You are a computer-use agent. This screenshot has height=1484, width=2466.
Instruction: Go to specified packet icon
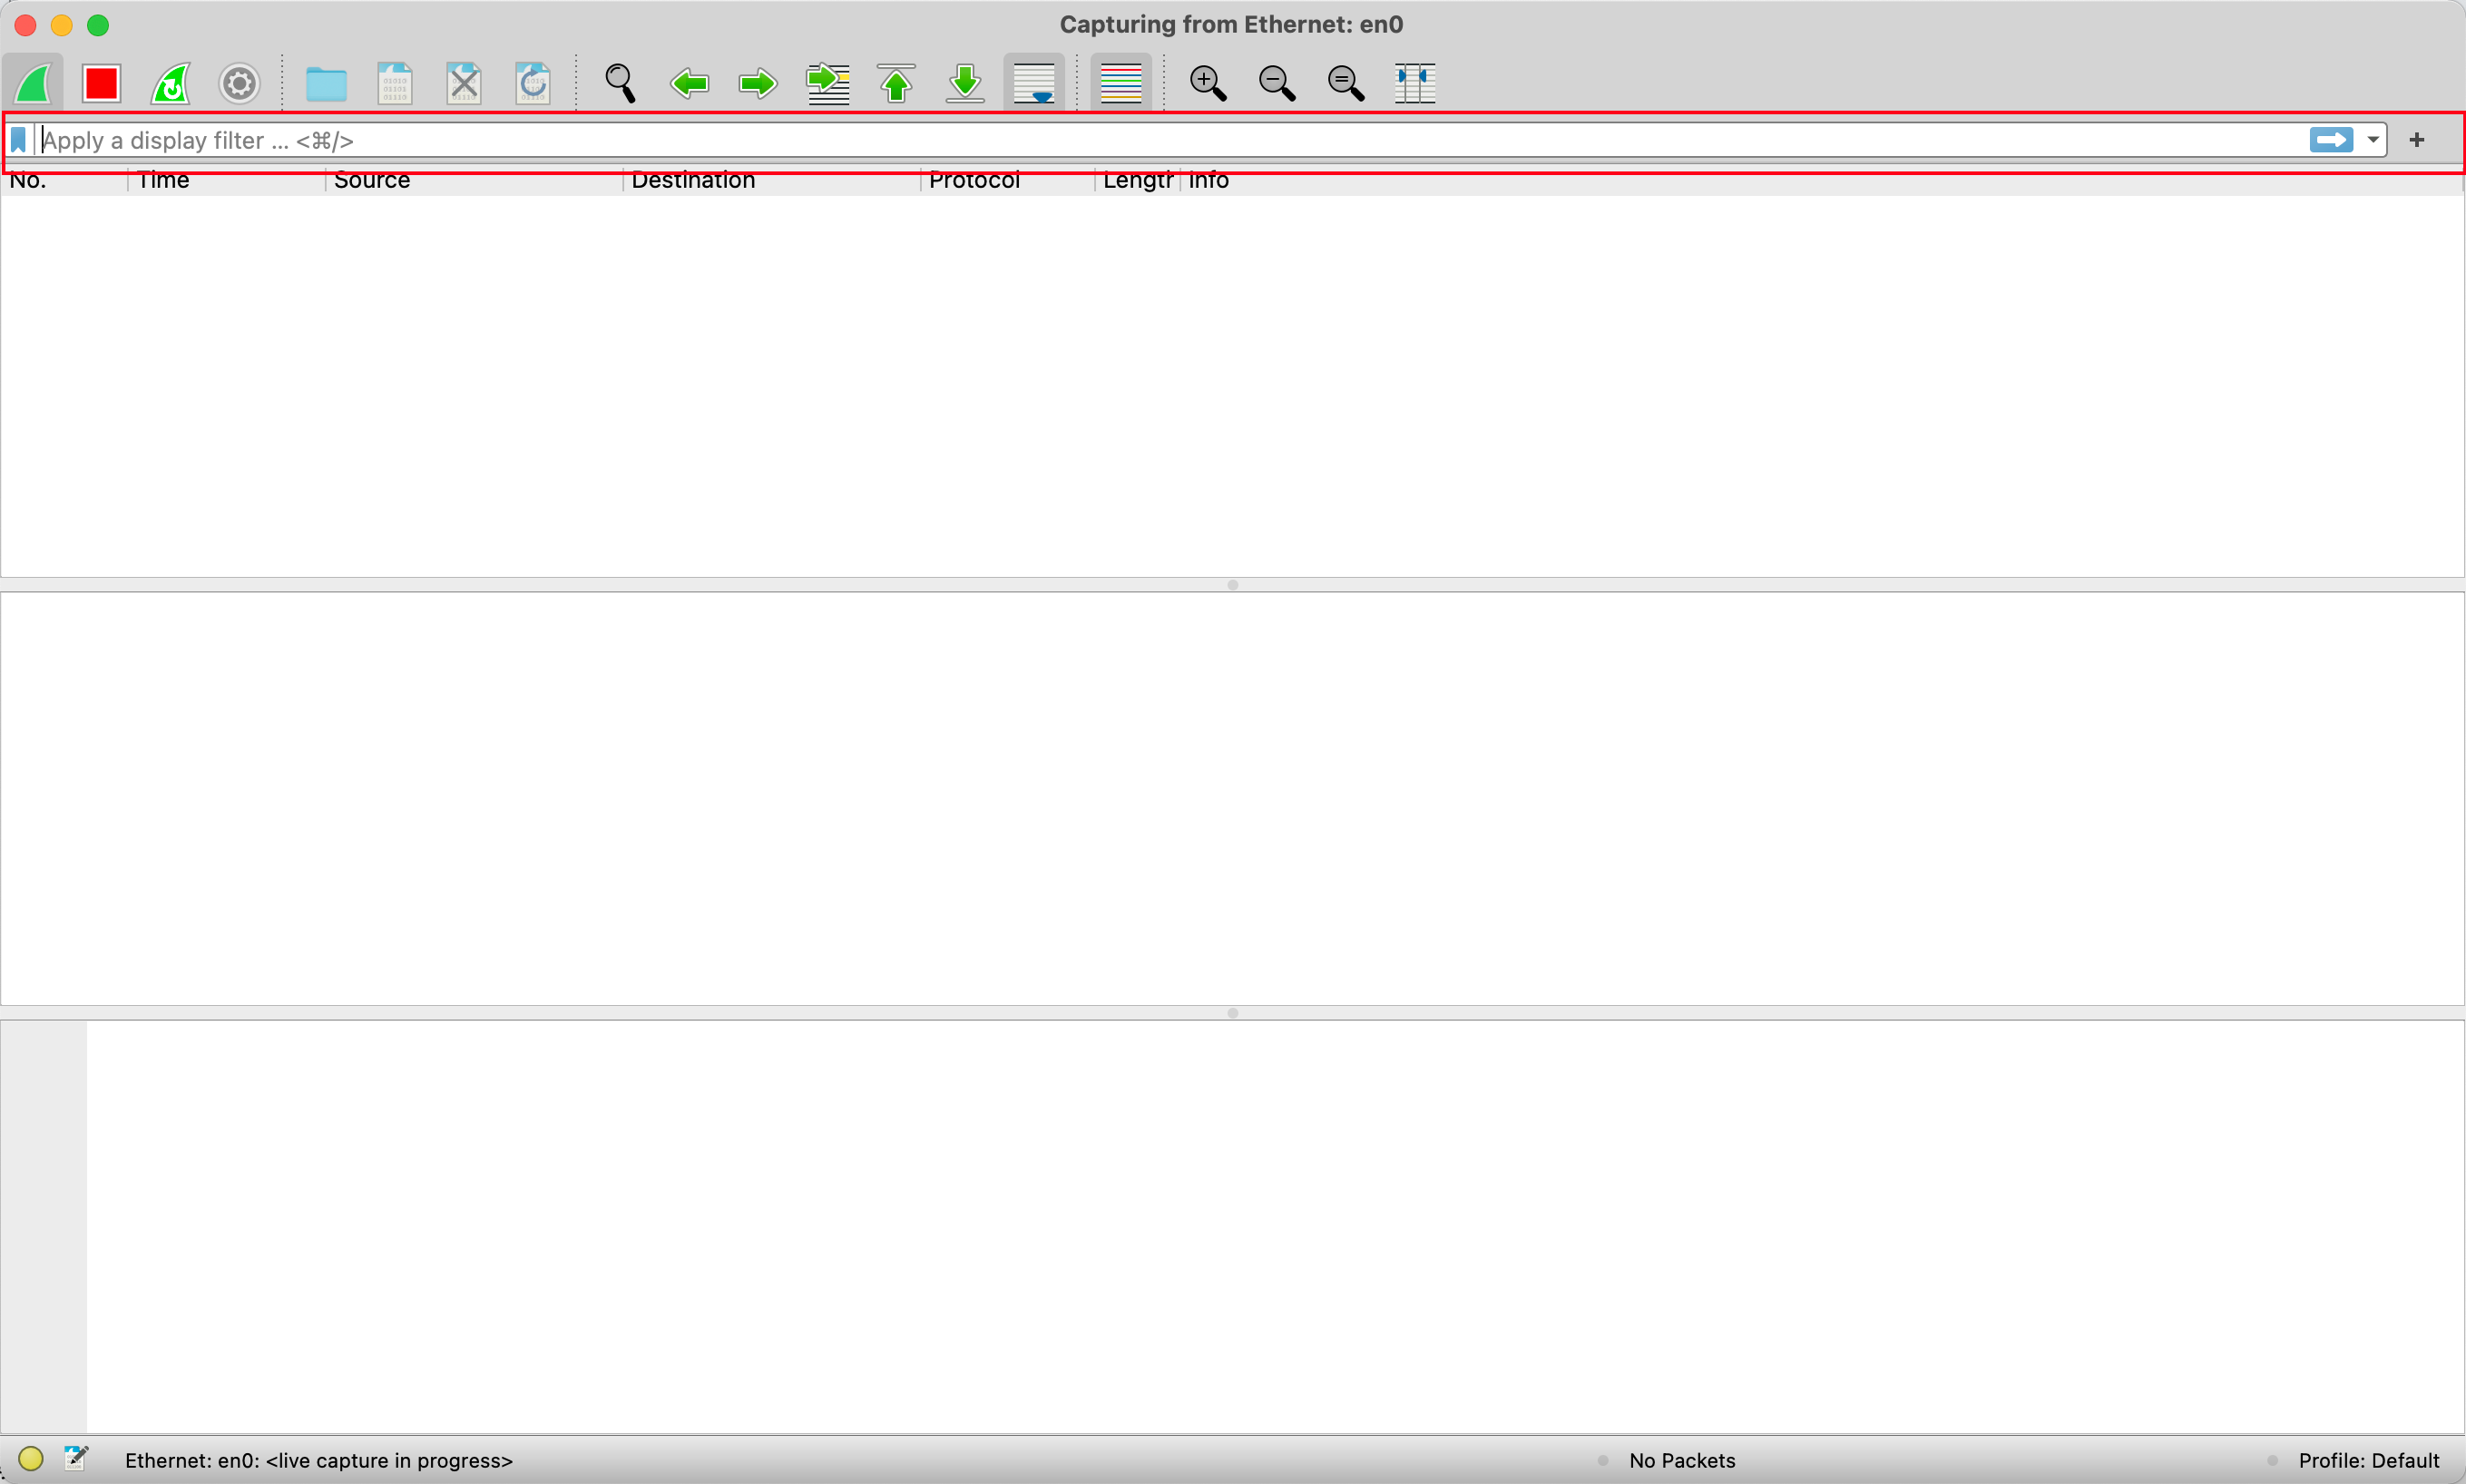click(827, 83)
